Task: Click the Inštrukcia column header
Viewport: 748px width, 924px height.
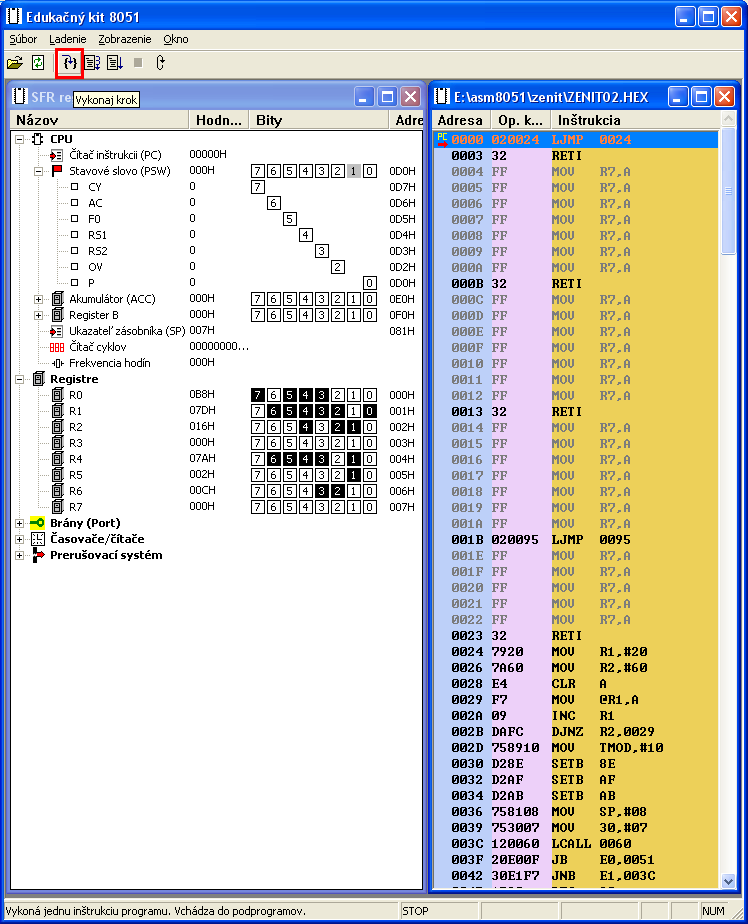Action: point(635,120)
